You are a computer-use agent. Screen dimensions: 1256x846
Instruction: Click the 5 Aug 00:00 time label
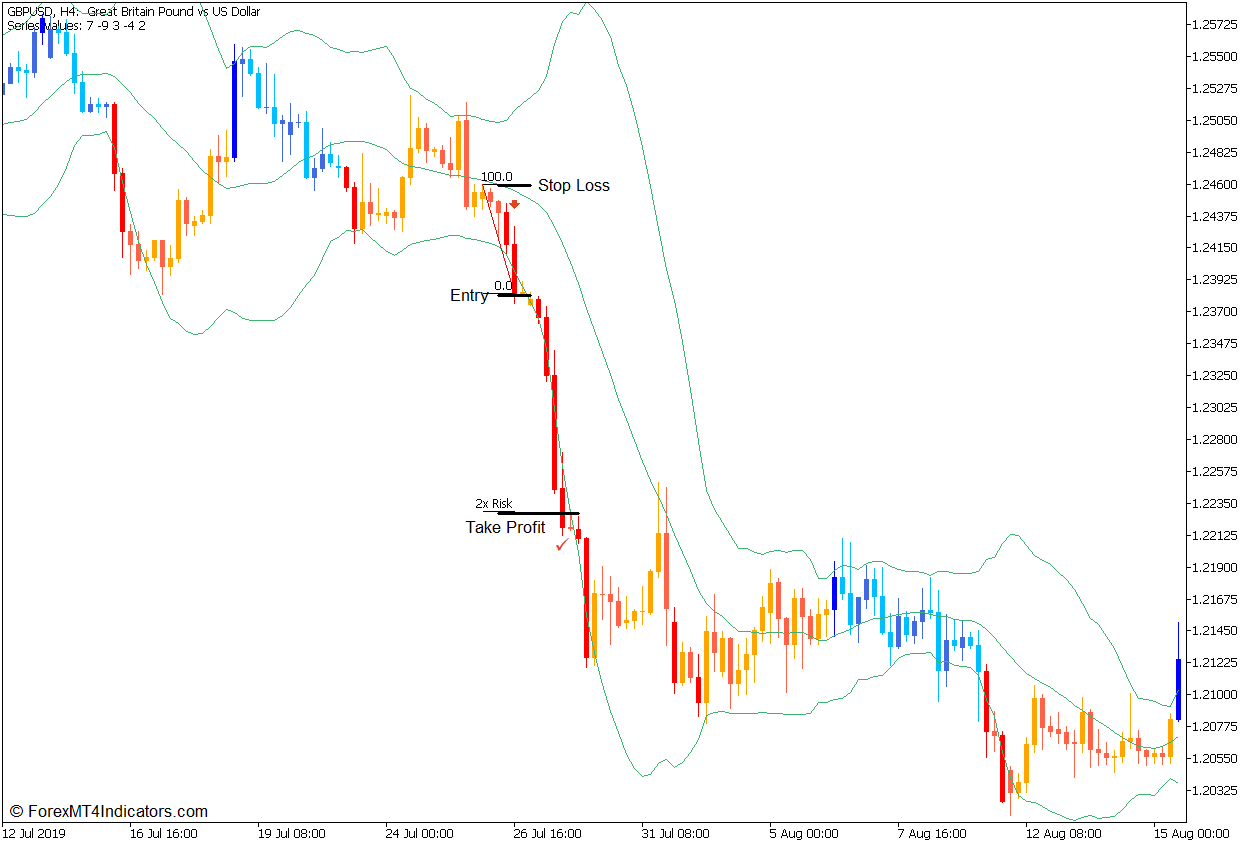[x=804, y=833]
